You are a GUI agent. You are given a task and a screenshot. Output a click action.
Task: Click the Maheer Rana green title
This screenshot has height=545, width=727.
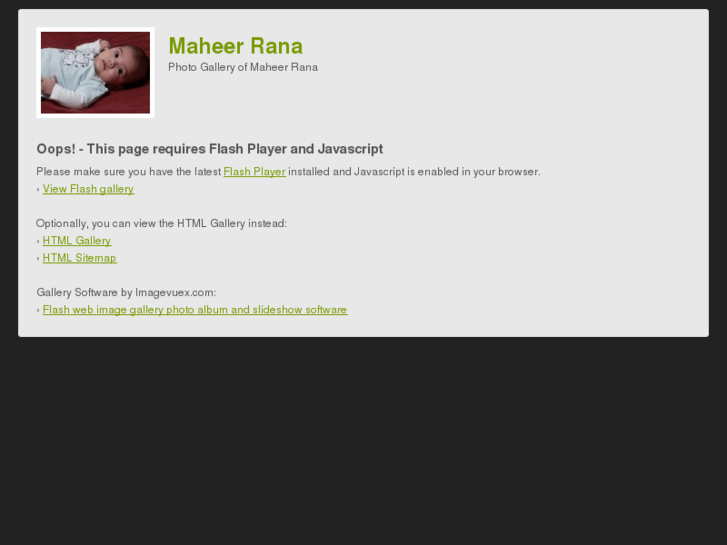(x=236, y=46)
